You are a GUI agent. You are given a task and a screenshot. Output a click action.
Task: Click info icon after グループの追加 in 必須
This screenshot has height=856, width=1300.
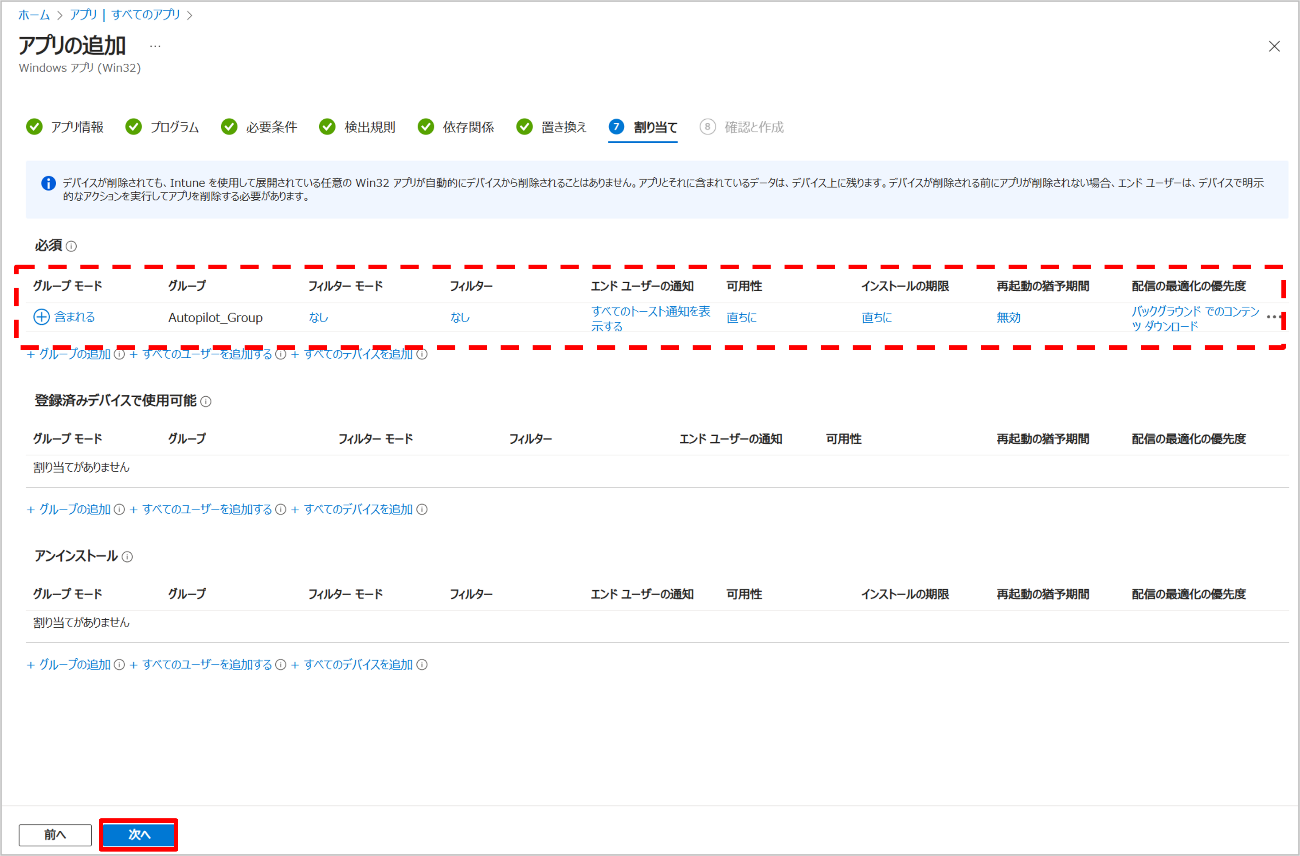[x=120, y=354]
